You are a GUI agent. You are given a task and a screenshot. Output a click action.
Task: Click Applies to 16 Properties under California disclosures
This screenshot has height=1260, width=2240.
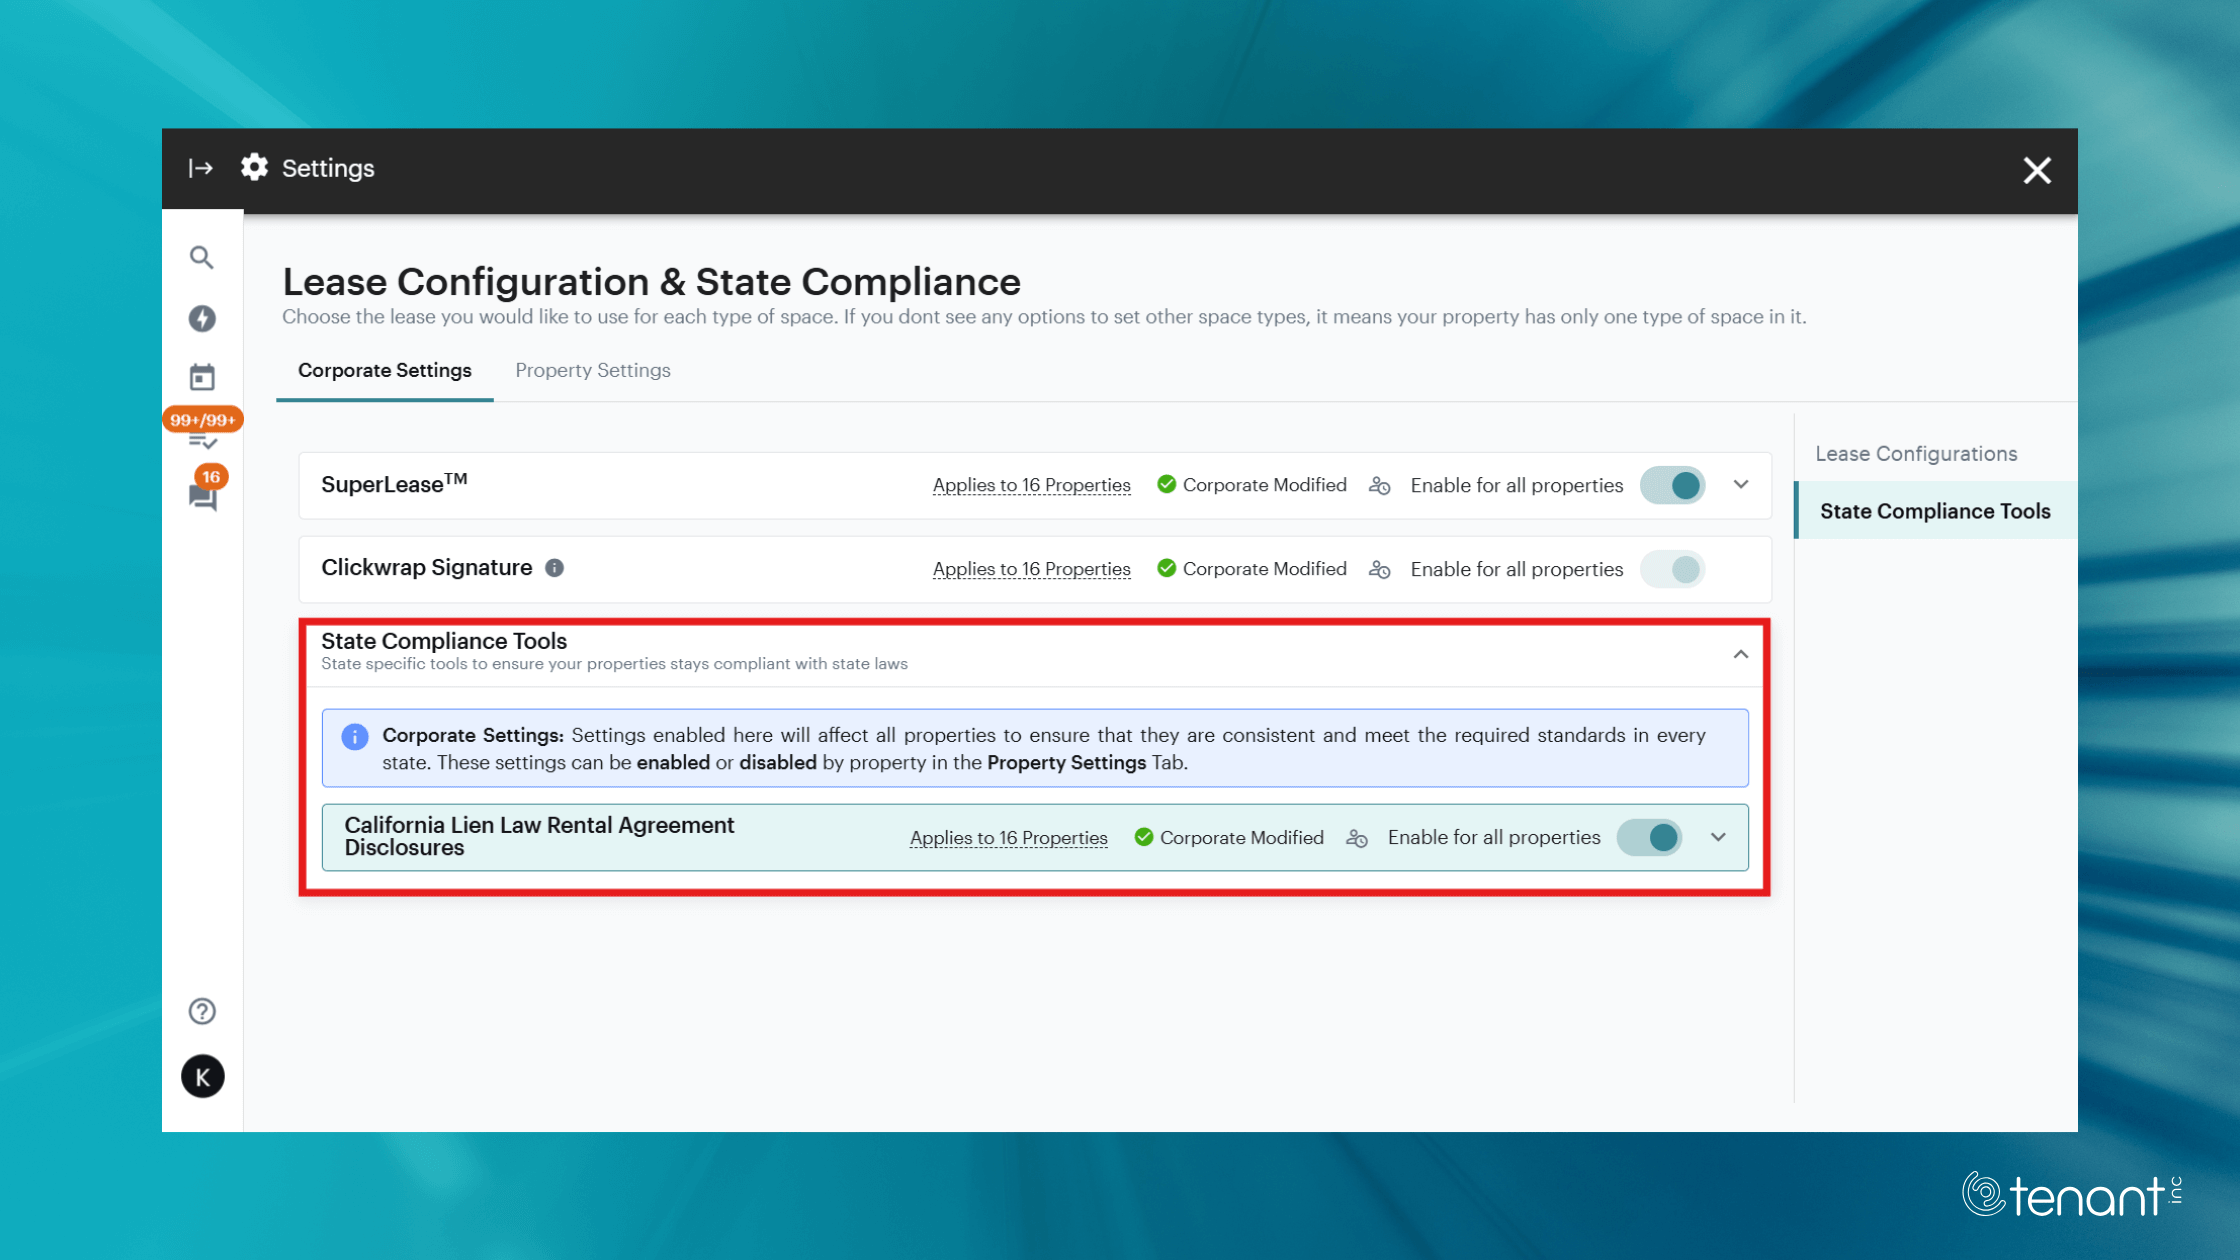(1007, 838)
